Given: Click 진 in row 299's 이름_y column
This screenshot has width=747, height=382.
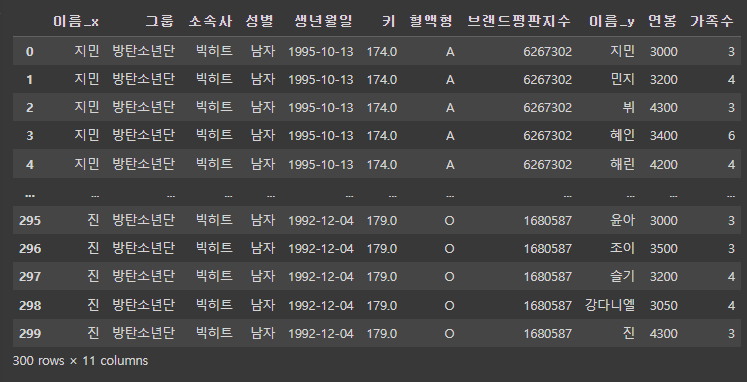Looking at the screenshot, I should pos(628,333).
